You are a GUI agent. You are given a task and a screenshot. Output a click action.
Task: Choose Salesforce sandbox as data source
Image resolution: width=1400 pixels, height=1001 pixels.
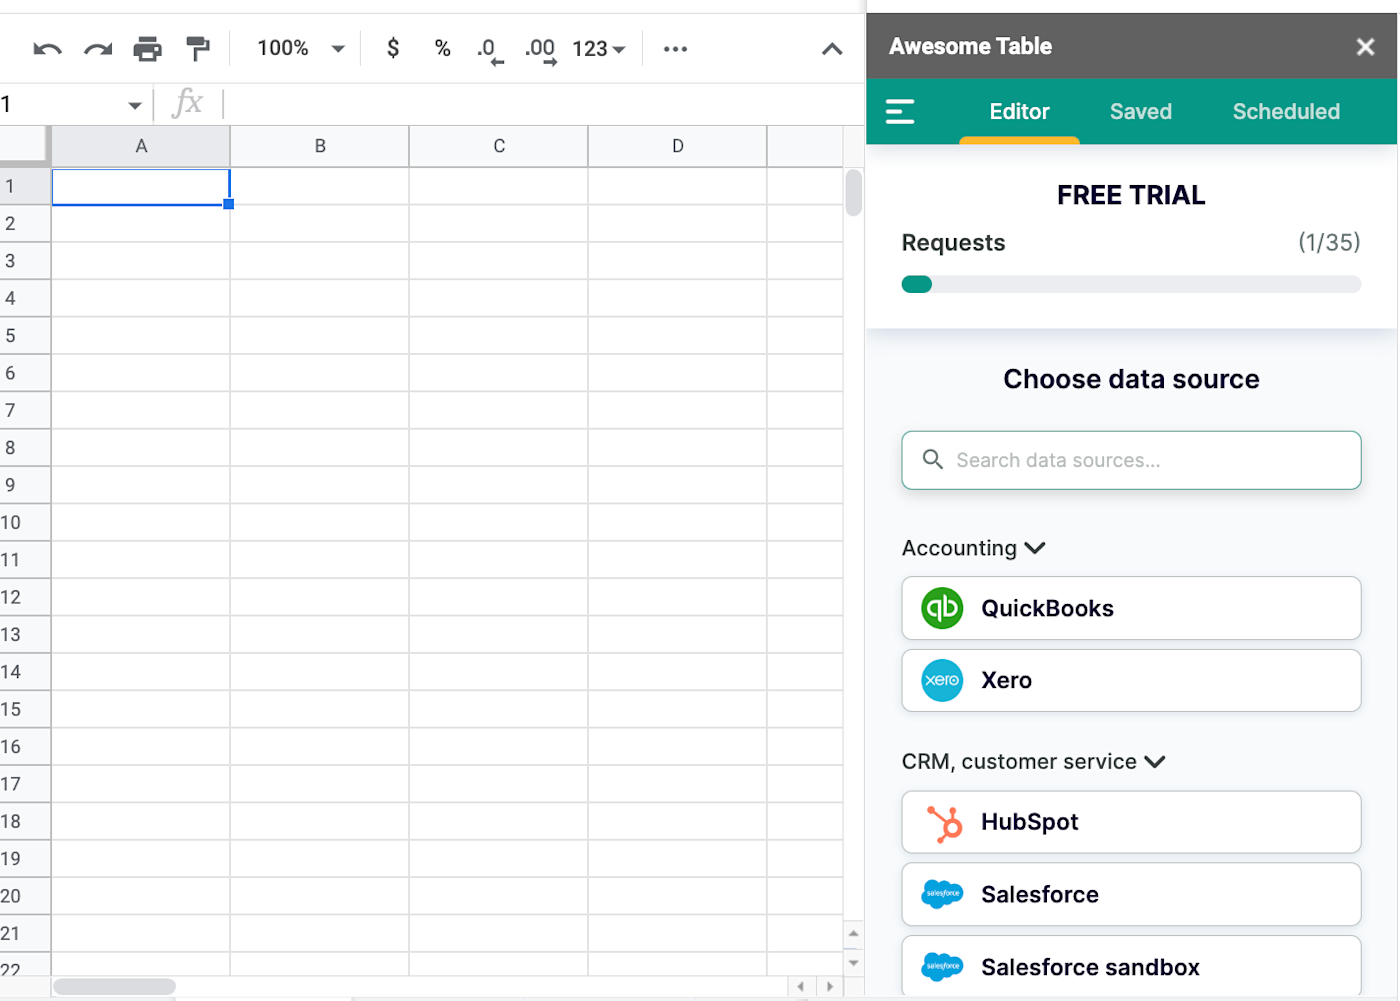(x=1131, y=966)
